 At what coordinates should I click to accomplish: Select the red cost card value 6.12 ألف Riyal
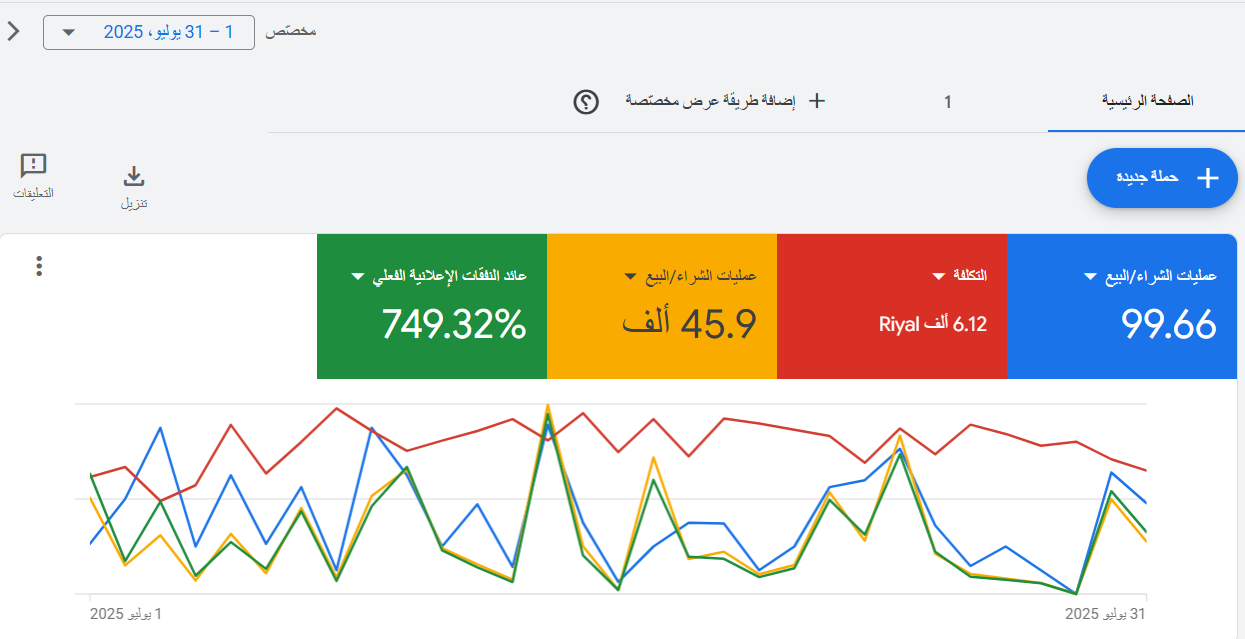pyautogui.click(x=933, y=325)
